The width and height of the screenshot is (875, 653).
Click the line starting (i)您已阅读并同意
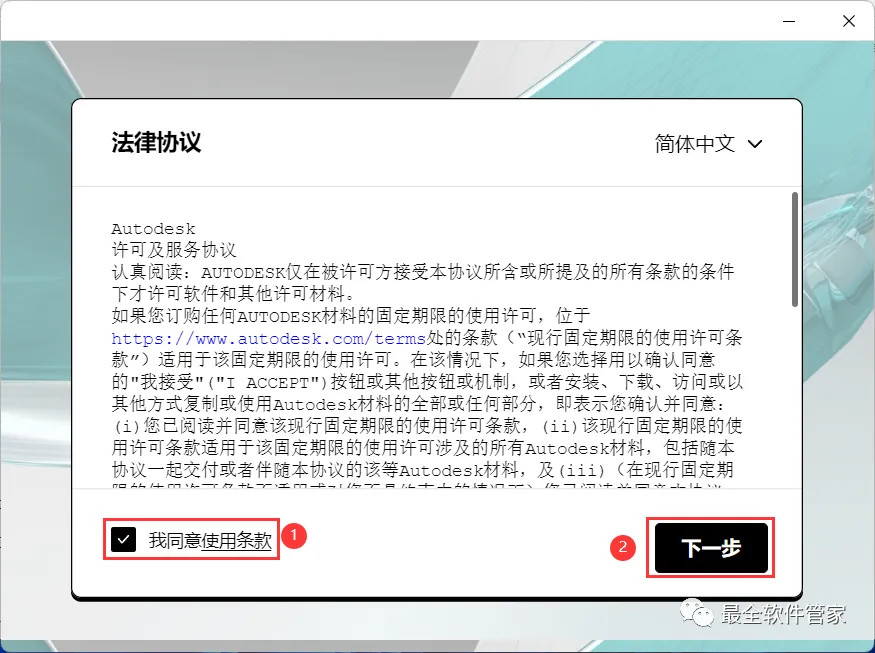tap(427, 426)
